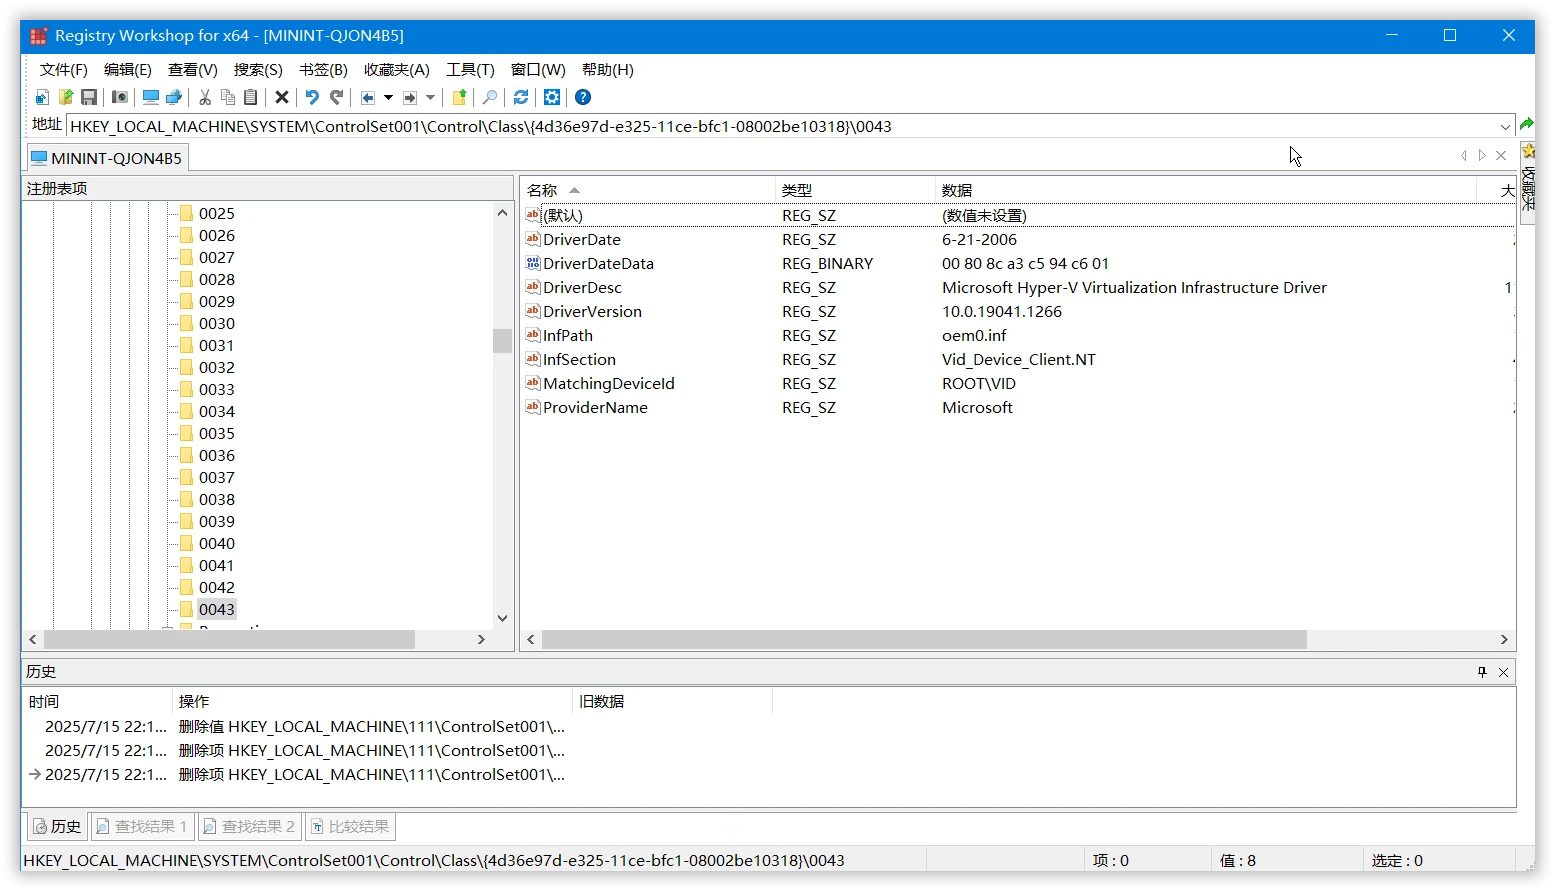This screenshot has width=1555, height=891.
Task: Click the go up one level folder icon
Action: (459, 97)
